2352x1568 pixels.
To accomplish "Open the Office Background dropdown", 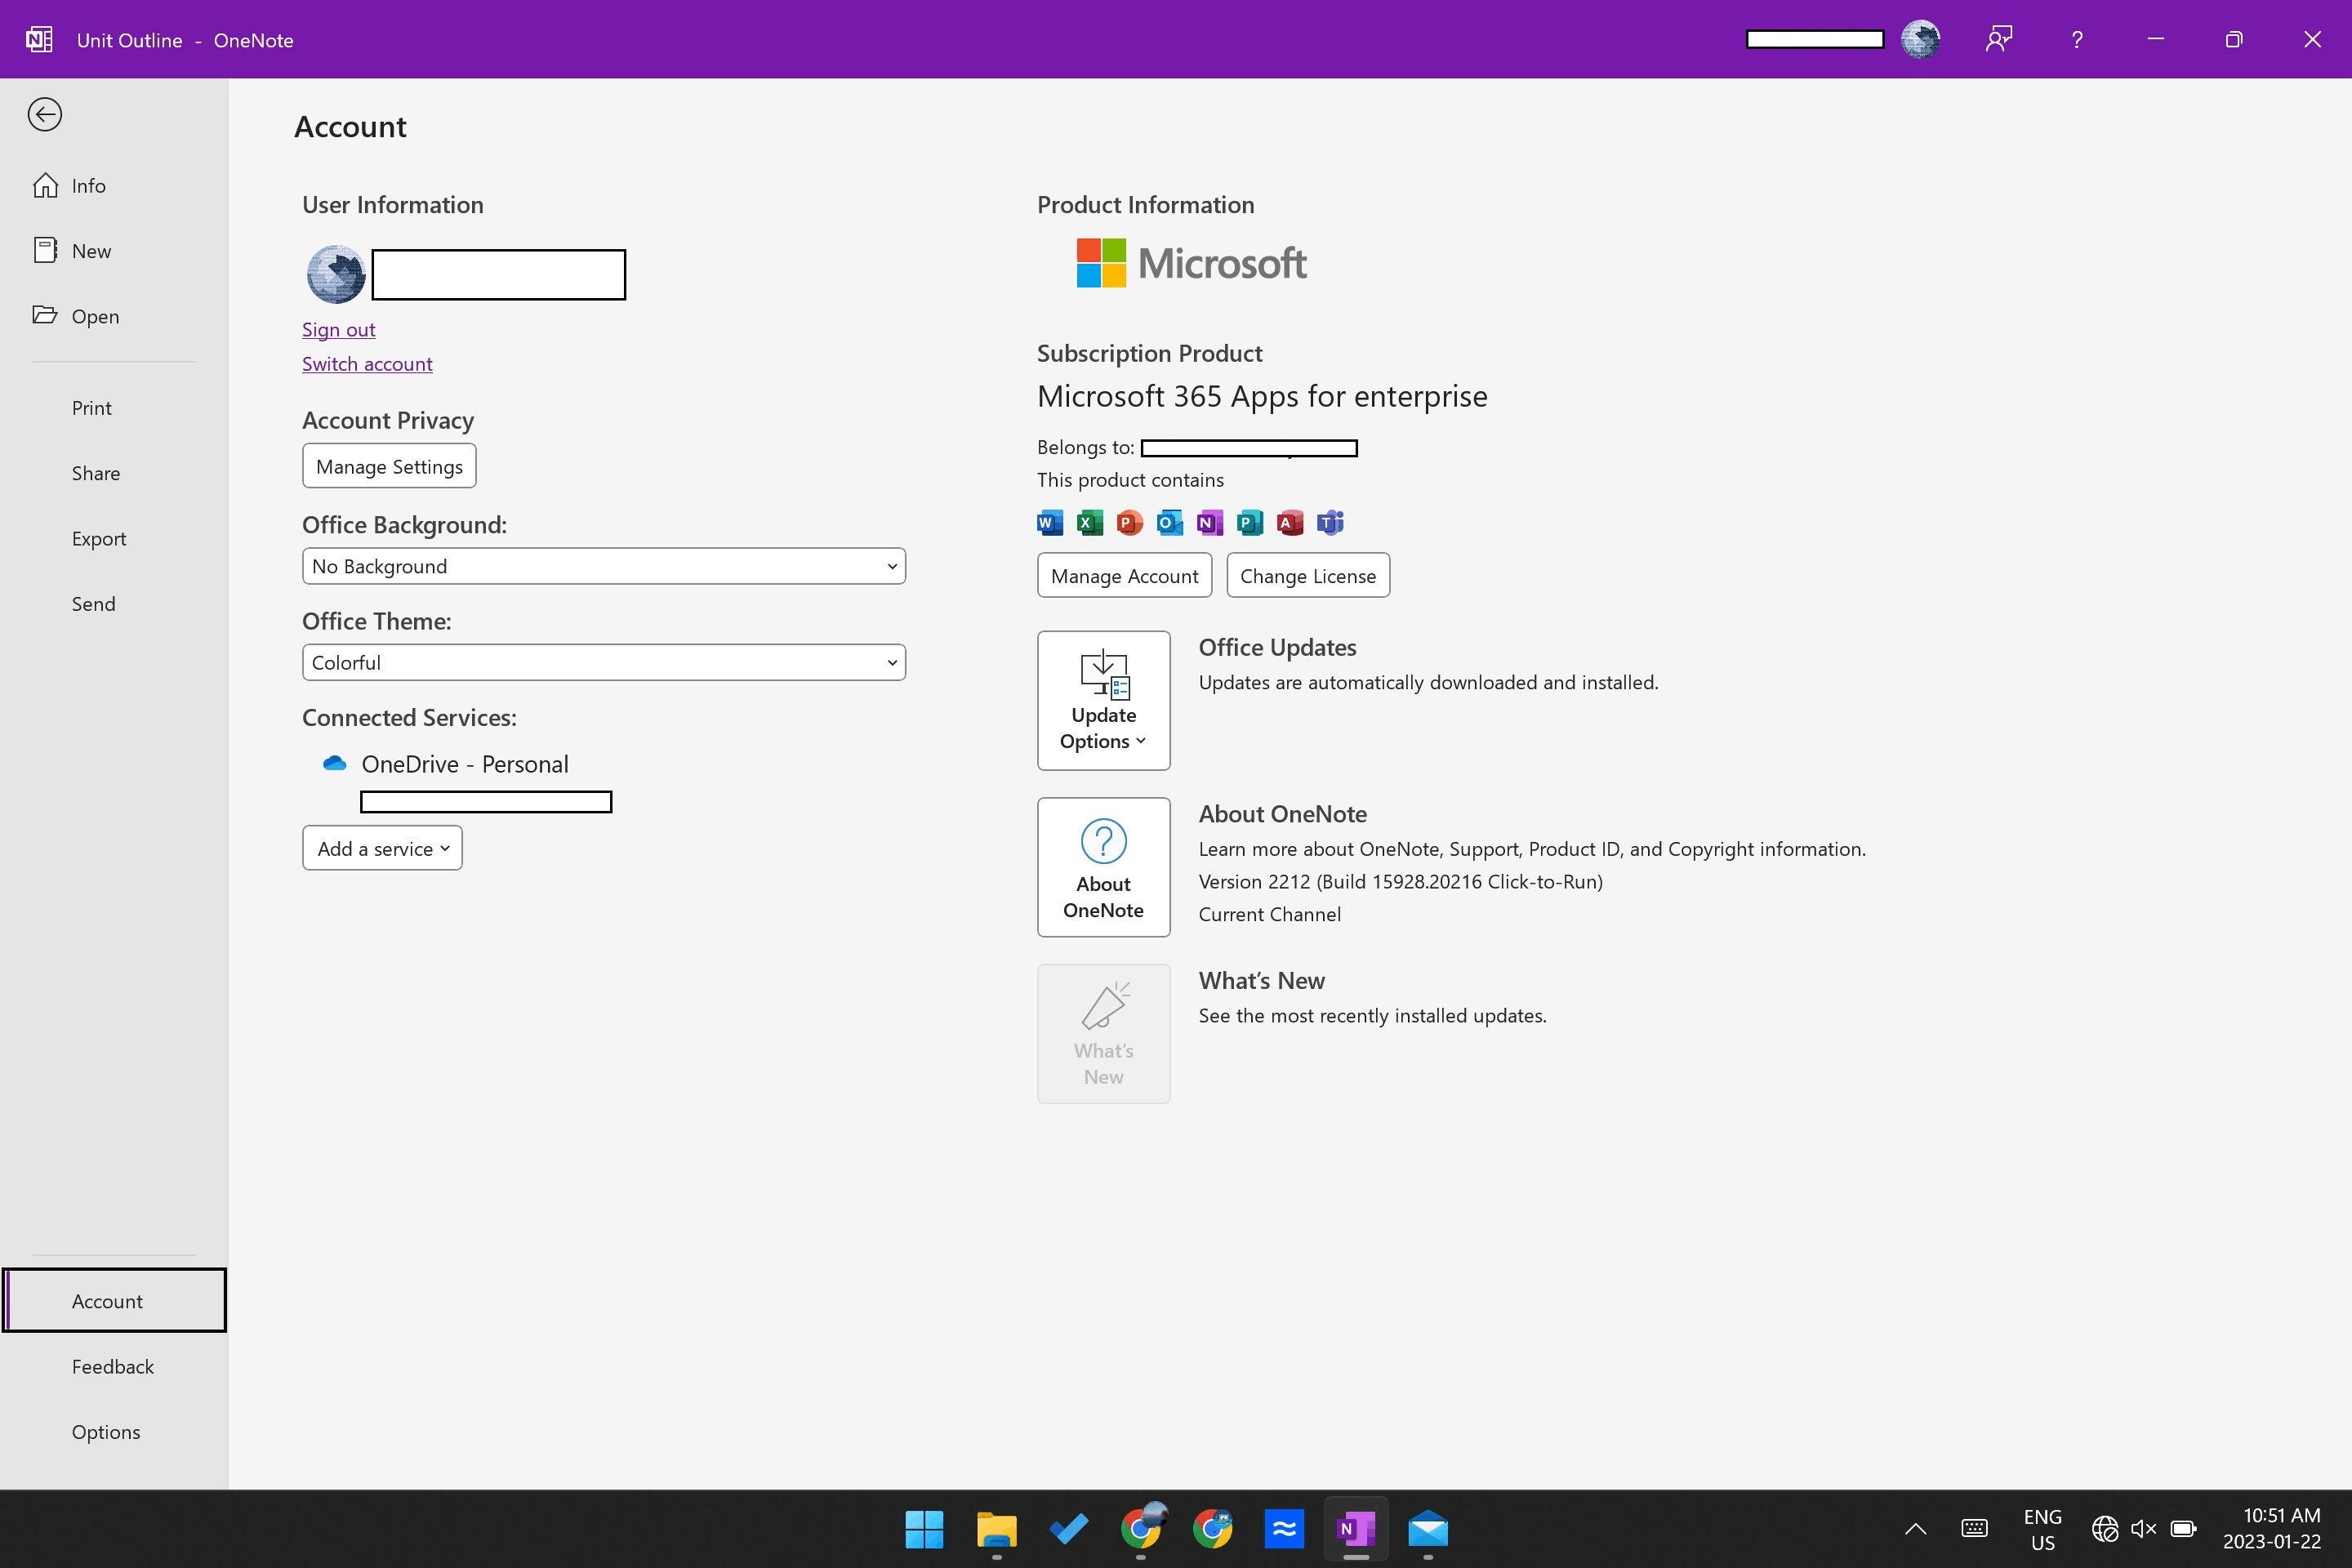I will (603, 565).
